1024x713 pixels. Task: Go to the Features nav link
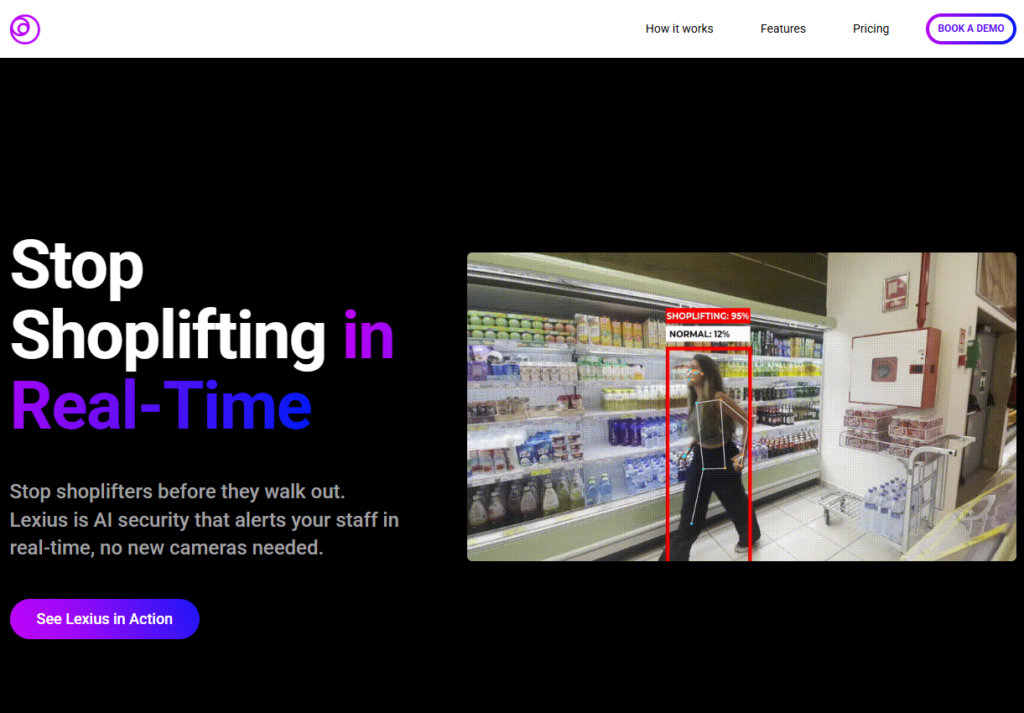783,29
